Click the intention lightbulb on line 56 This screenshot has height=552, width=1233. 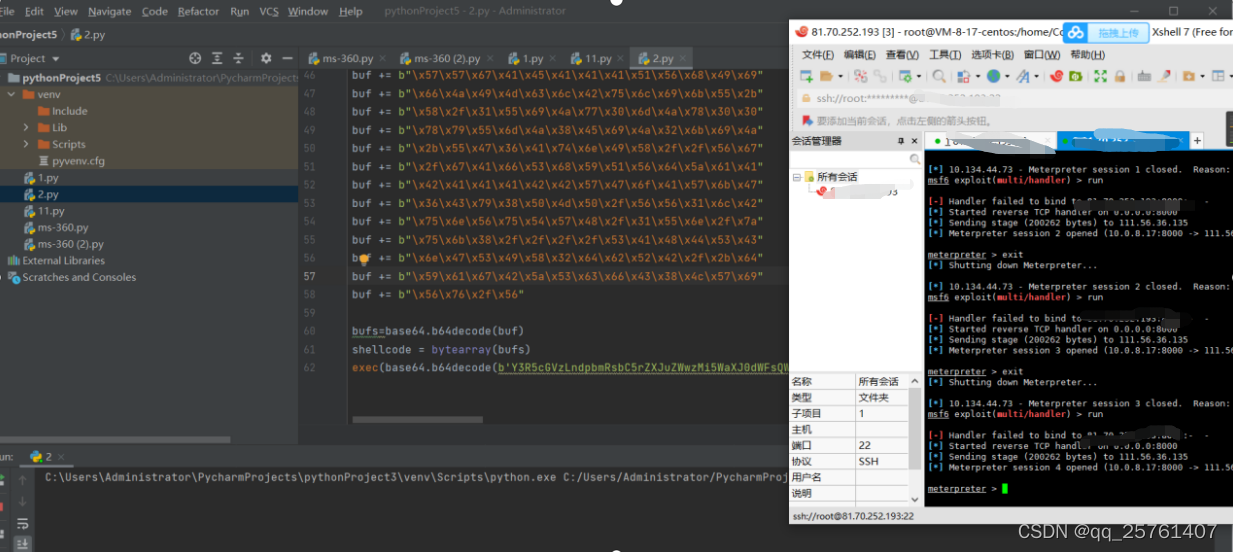coord(364,258)
